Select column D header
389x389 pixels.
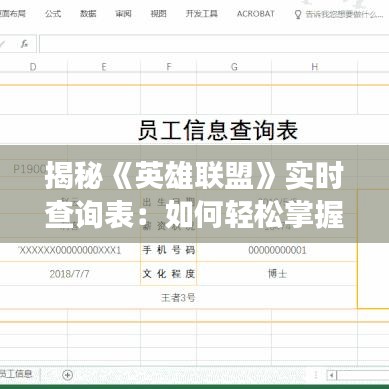pos(33,67)
